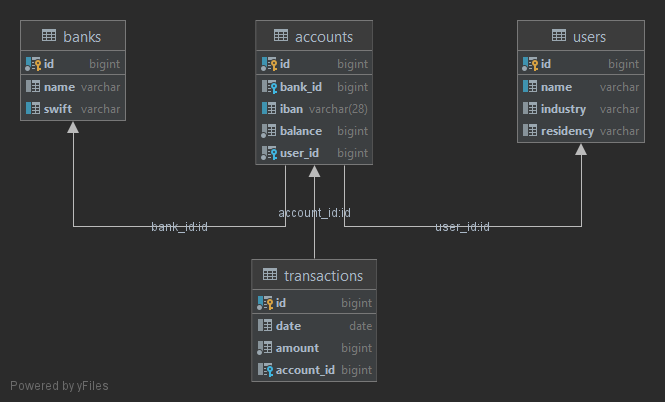This screenshot has height=402, width=665.
Task: Select the banks table title
Action: click(x=82, y=37)
